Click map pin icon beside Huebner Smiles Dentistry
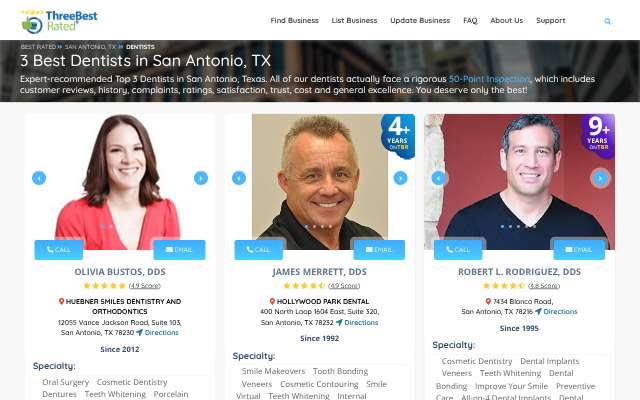 tap(61, 301)
